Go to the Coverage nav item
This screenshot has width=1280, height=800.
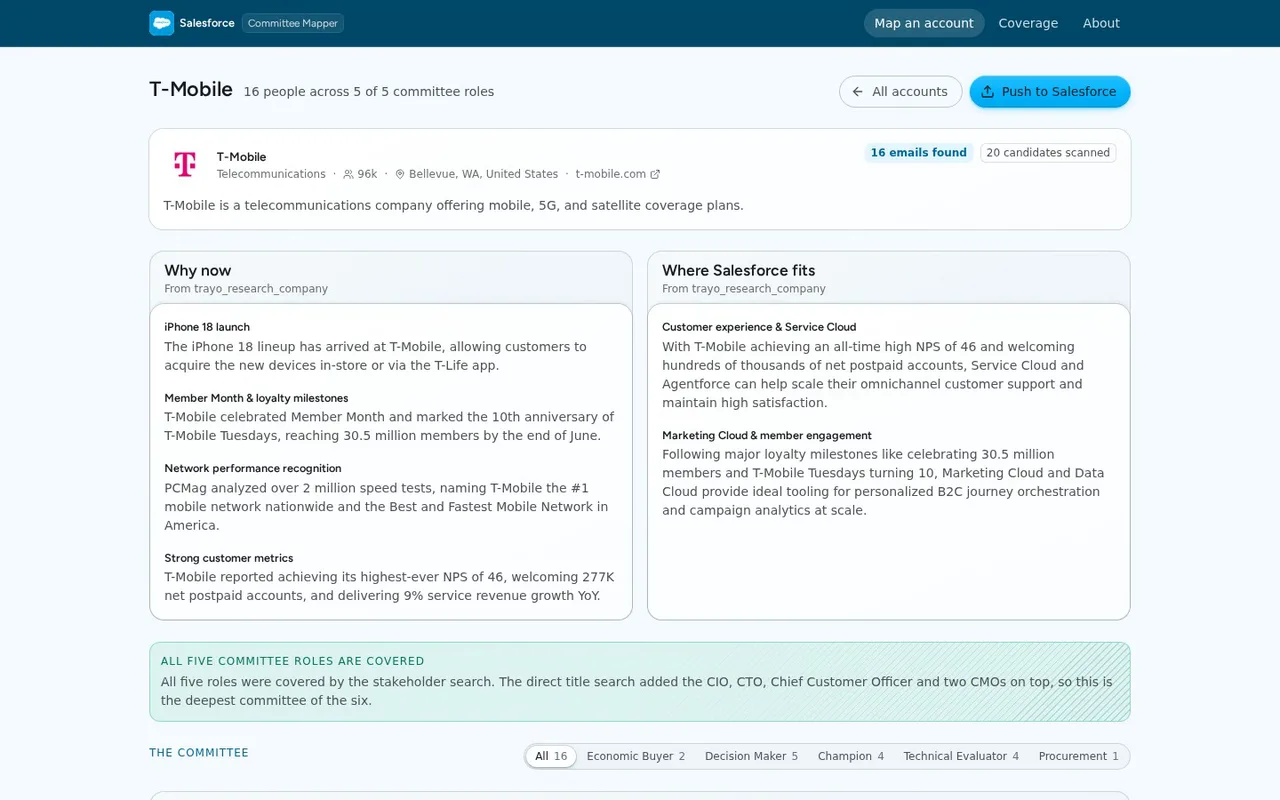tap(1028, 23)
